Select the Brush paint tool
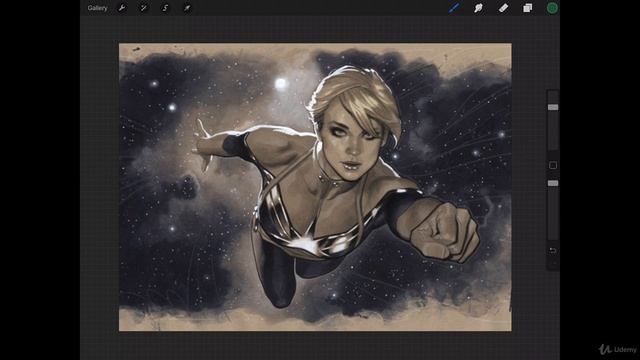640x360 pixels. point(454,8)
